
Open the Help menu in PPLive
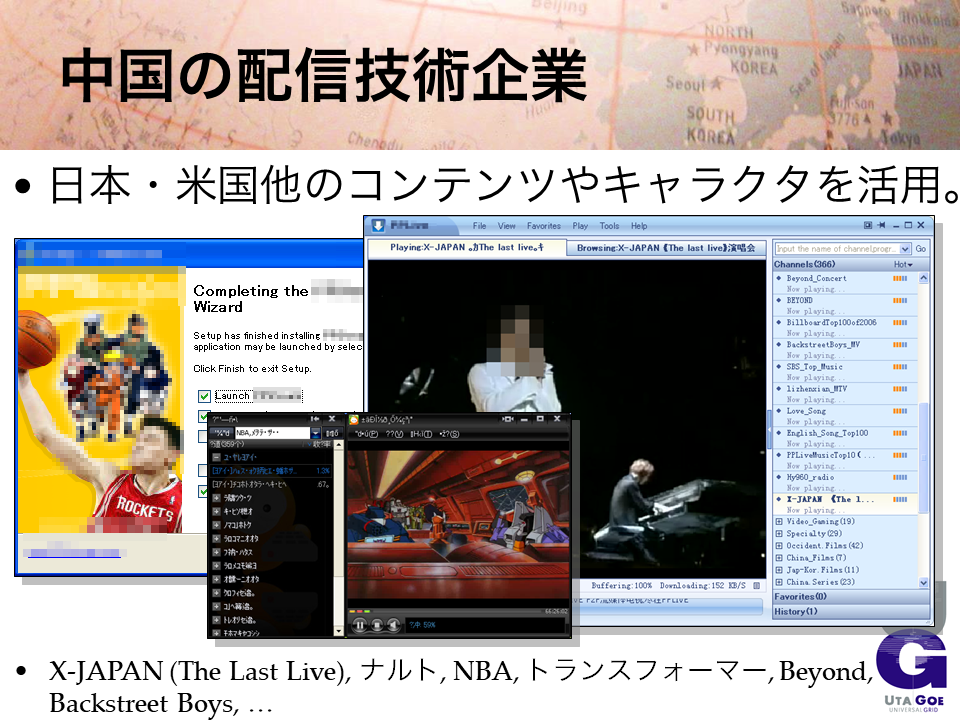639,226
